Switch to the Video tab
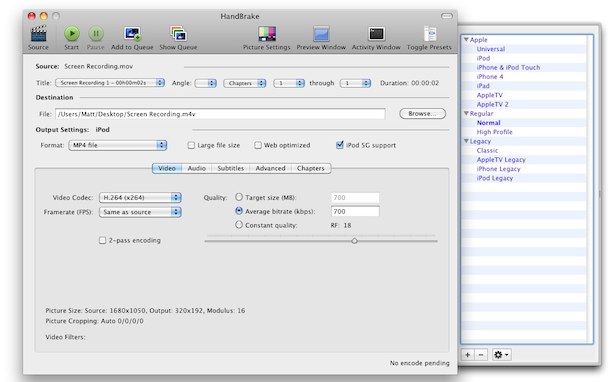Image resolution: width=610 pixels, height=382 pixels. click(x=167, y=168)
